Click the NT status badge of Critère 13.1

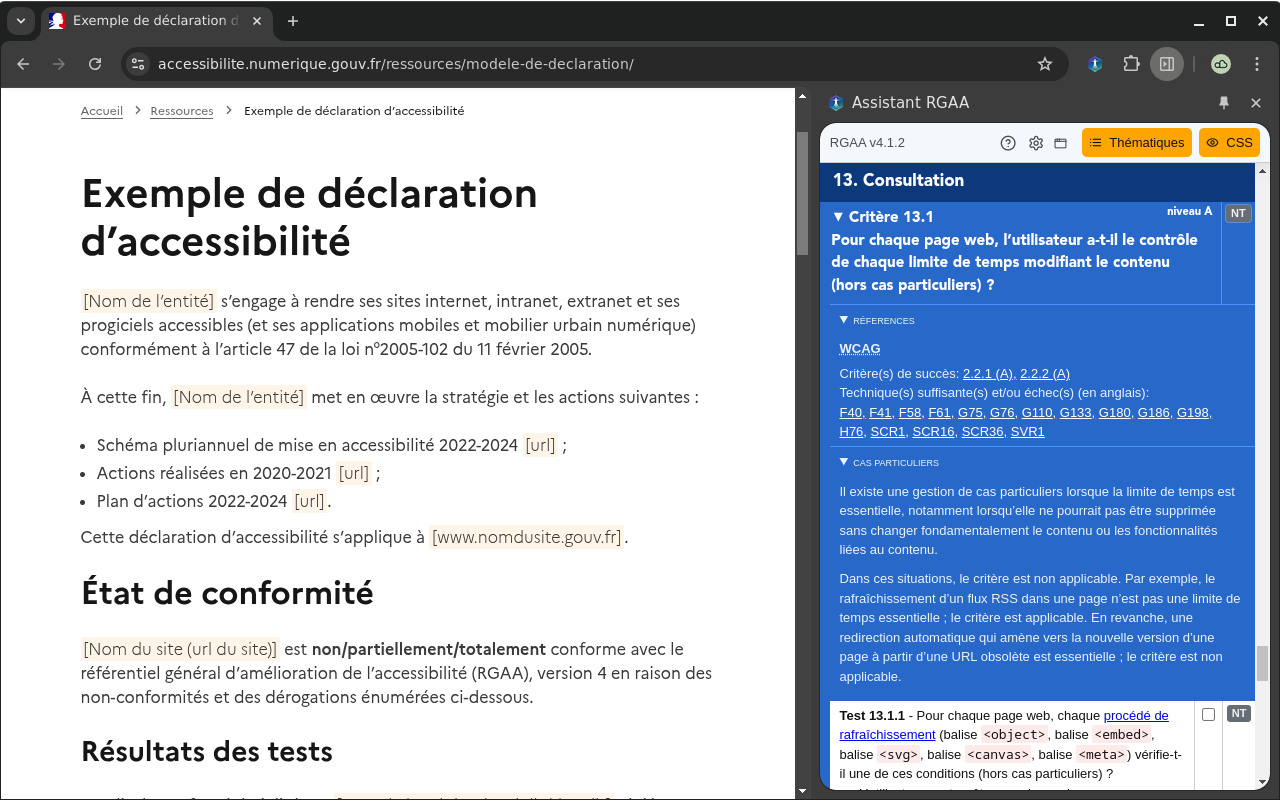coord(1238,213)
